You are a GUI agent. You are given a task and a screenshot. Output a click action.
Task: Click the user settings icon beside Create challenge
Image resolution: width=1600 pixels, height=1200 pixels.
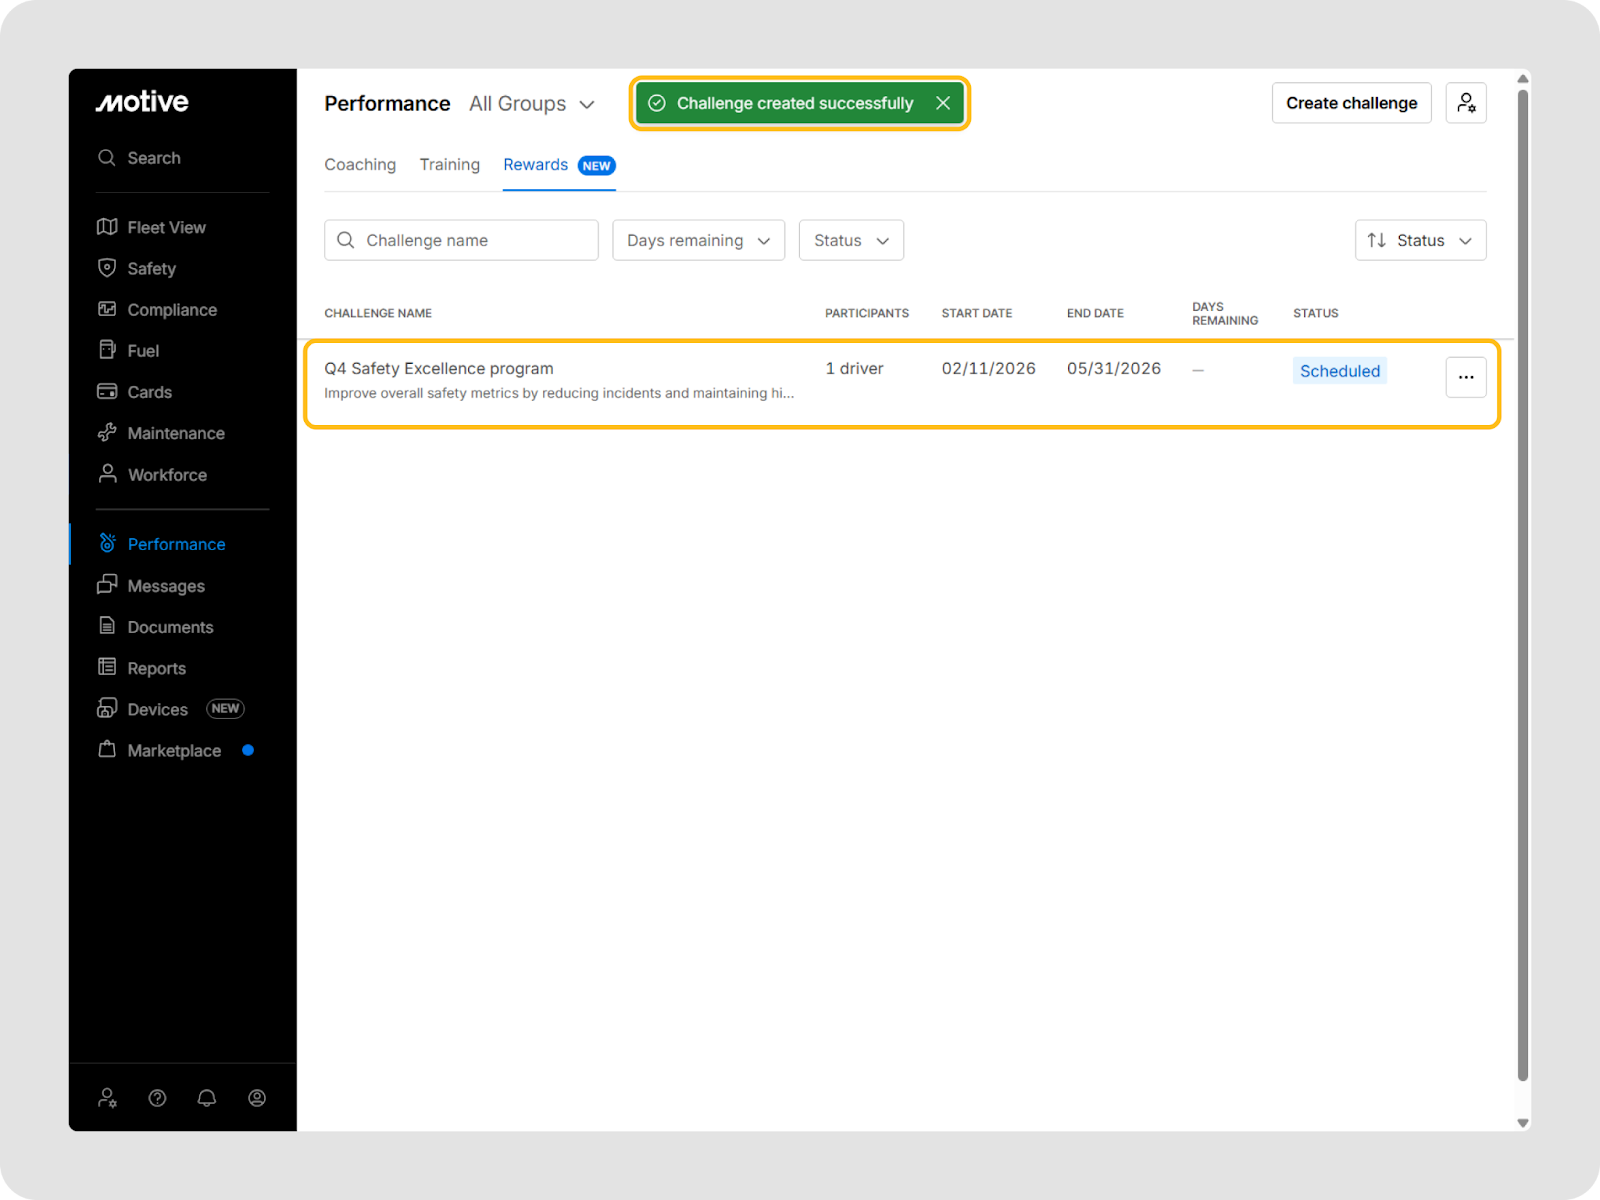[1465, 103]
